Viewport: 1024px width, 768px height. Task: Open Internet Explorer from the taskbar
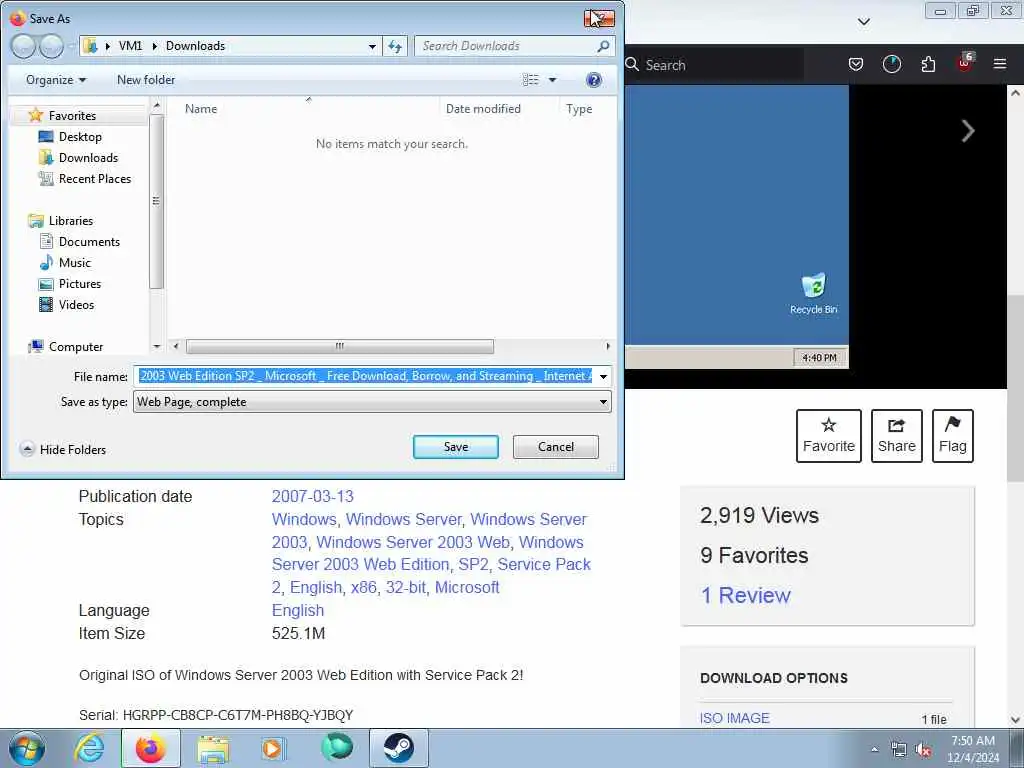[x=89, y=748]
